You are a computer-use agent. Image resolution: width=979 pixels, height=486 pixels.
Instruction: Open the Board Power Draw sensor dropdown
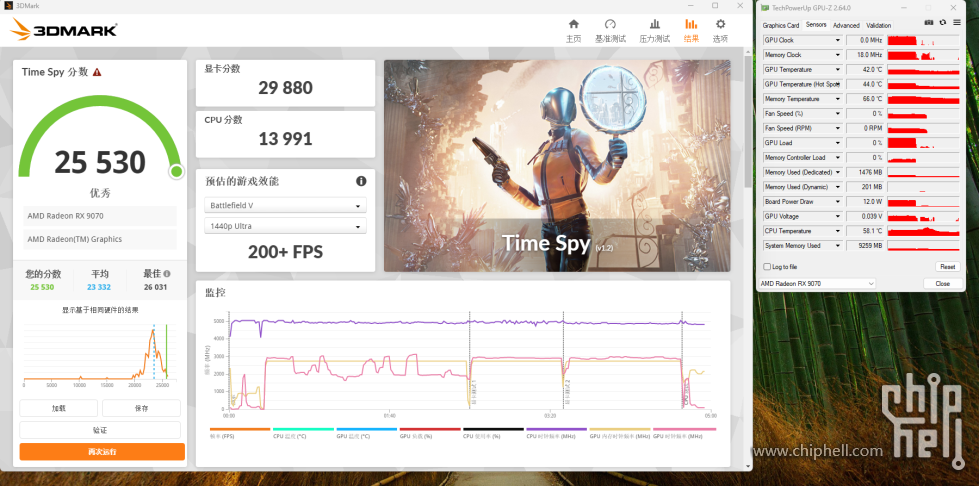(838, 202)
